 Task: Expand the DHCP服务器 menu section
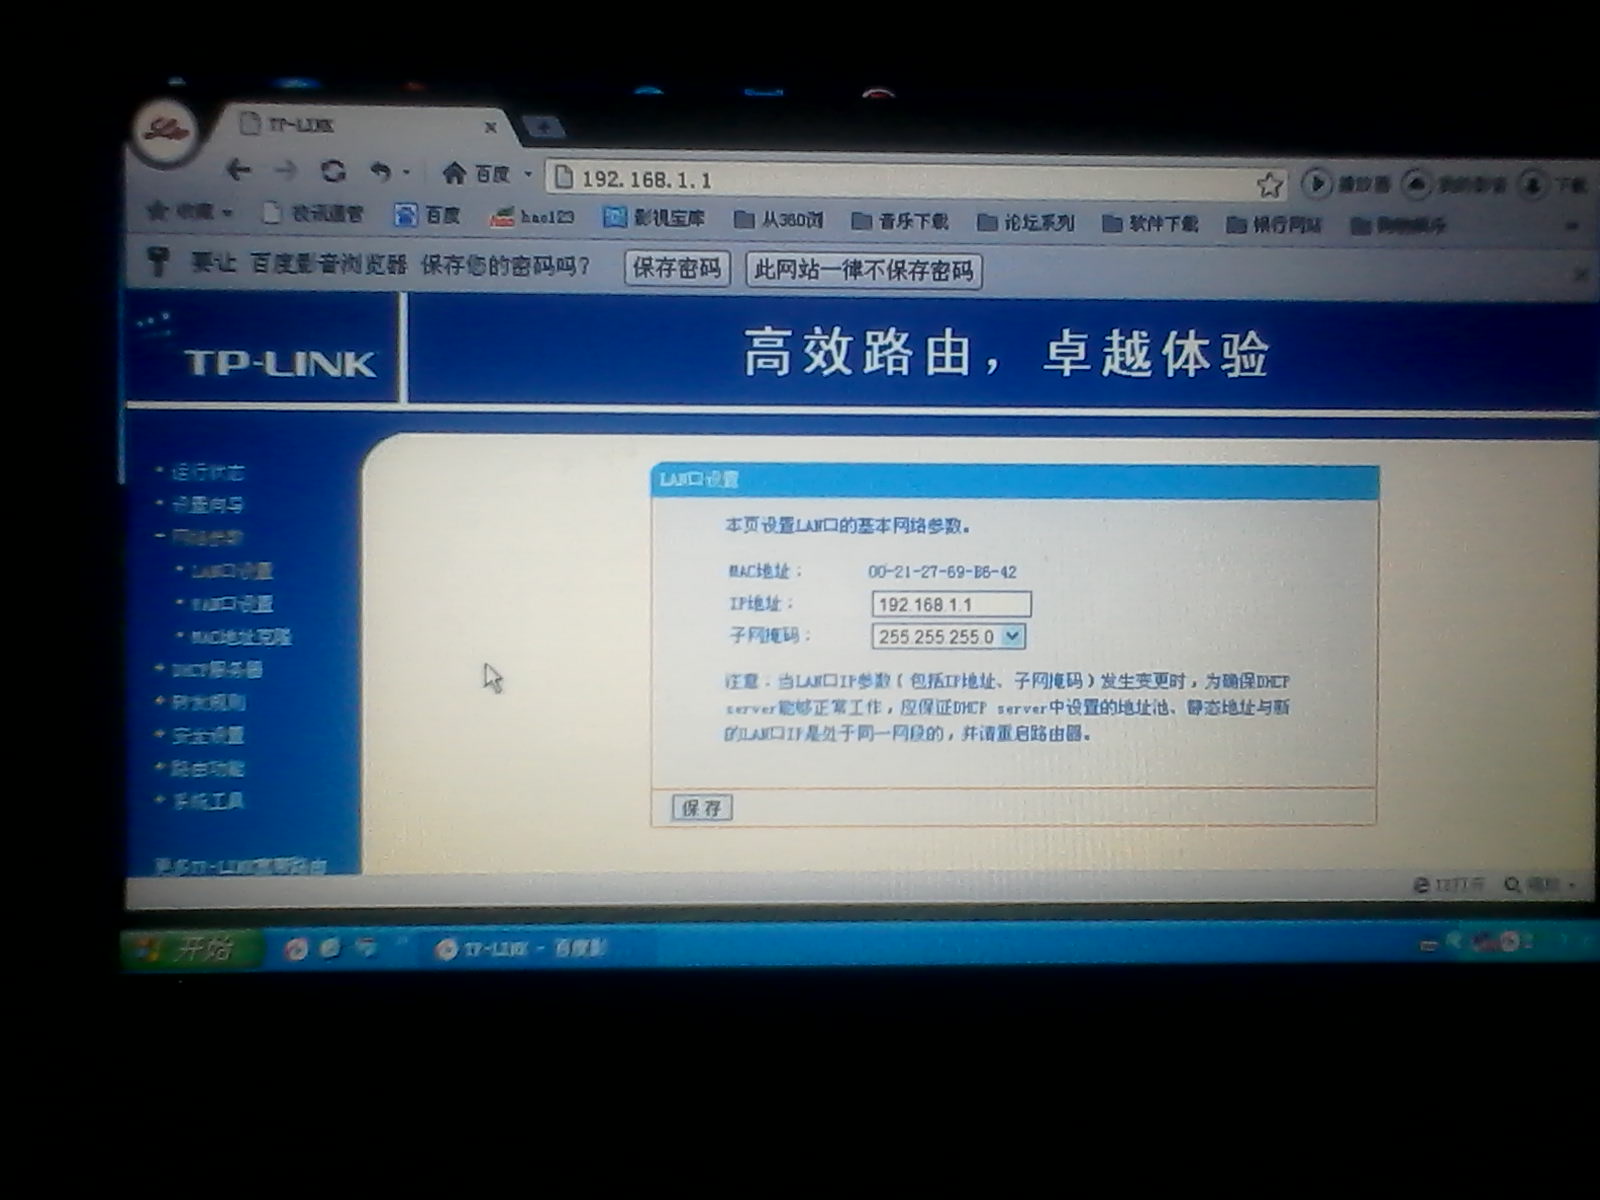(x=216, y=669)
